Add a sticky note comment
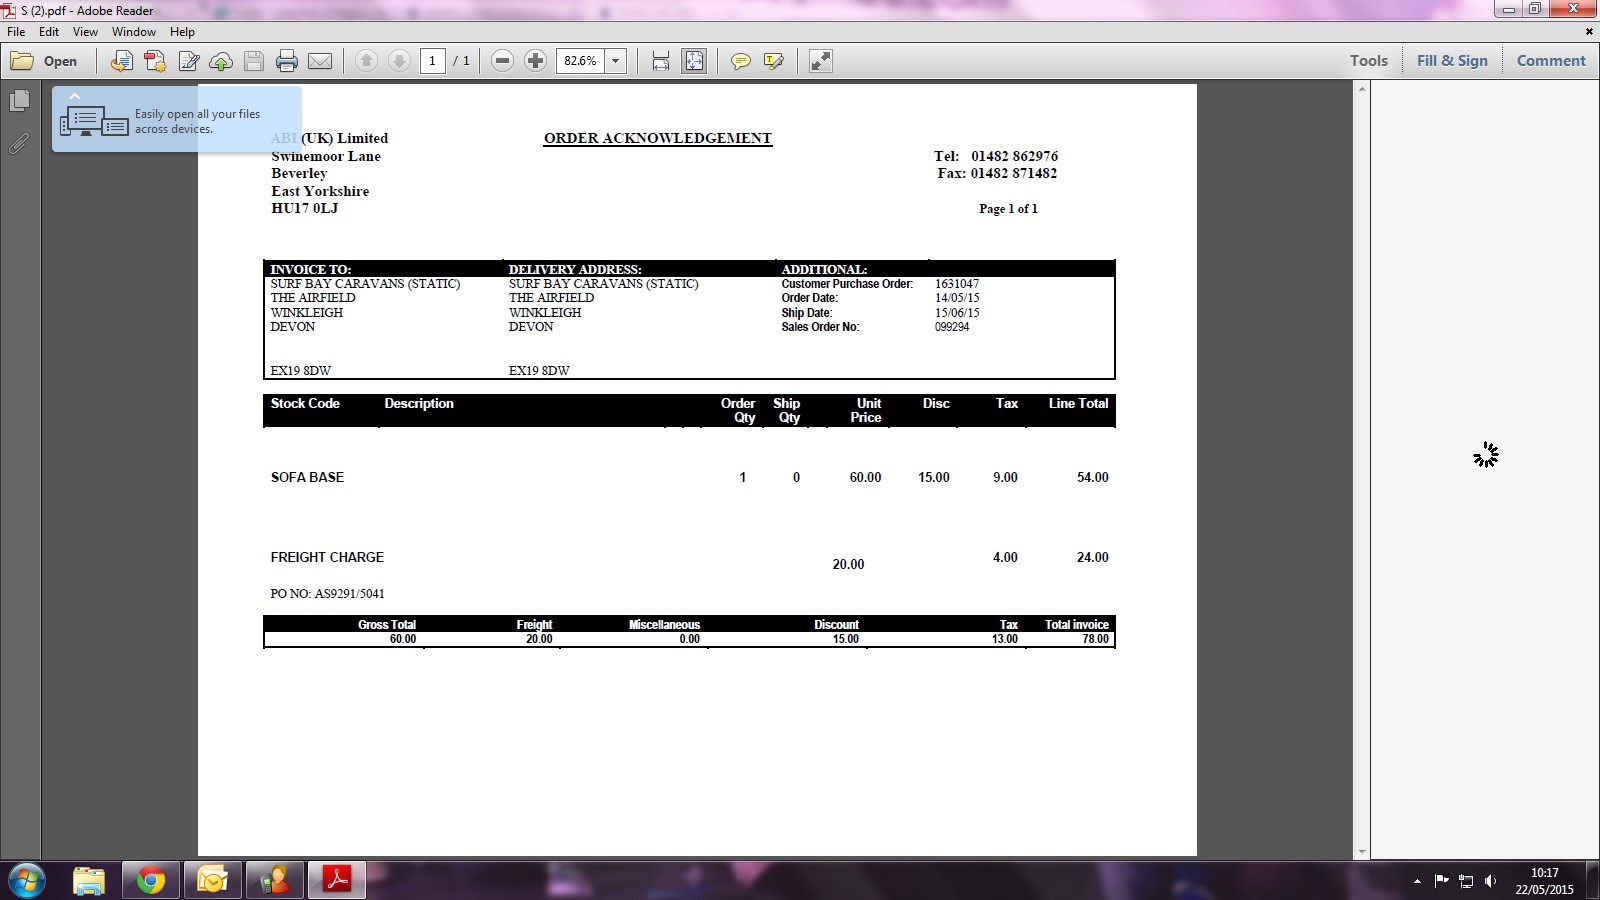The image size is (1600, 900). (740, 61)
